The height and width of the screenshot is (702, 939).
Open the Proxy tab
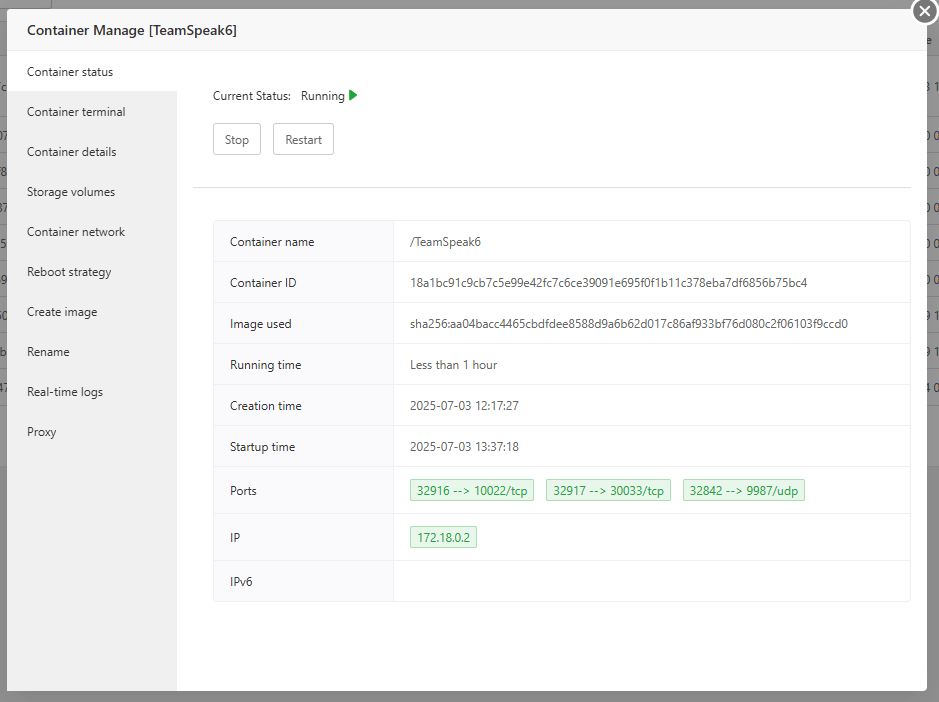[x=92, y=432]
